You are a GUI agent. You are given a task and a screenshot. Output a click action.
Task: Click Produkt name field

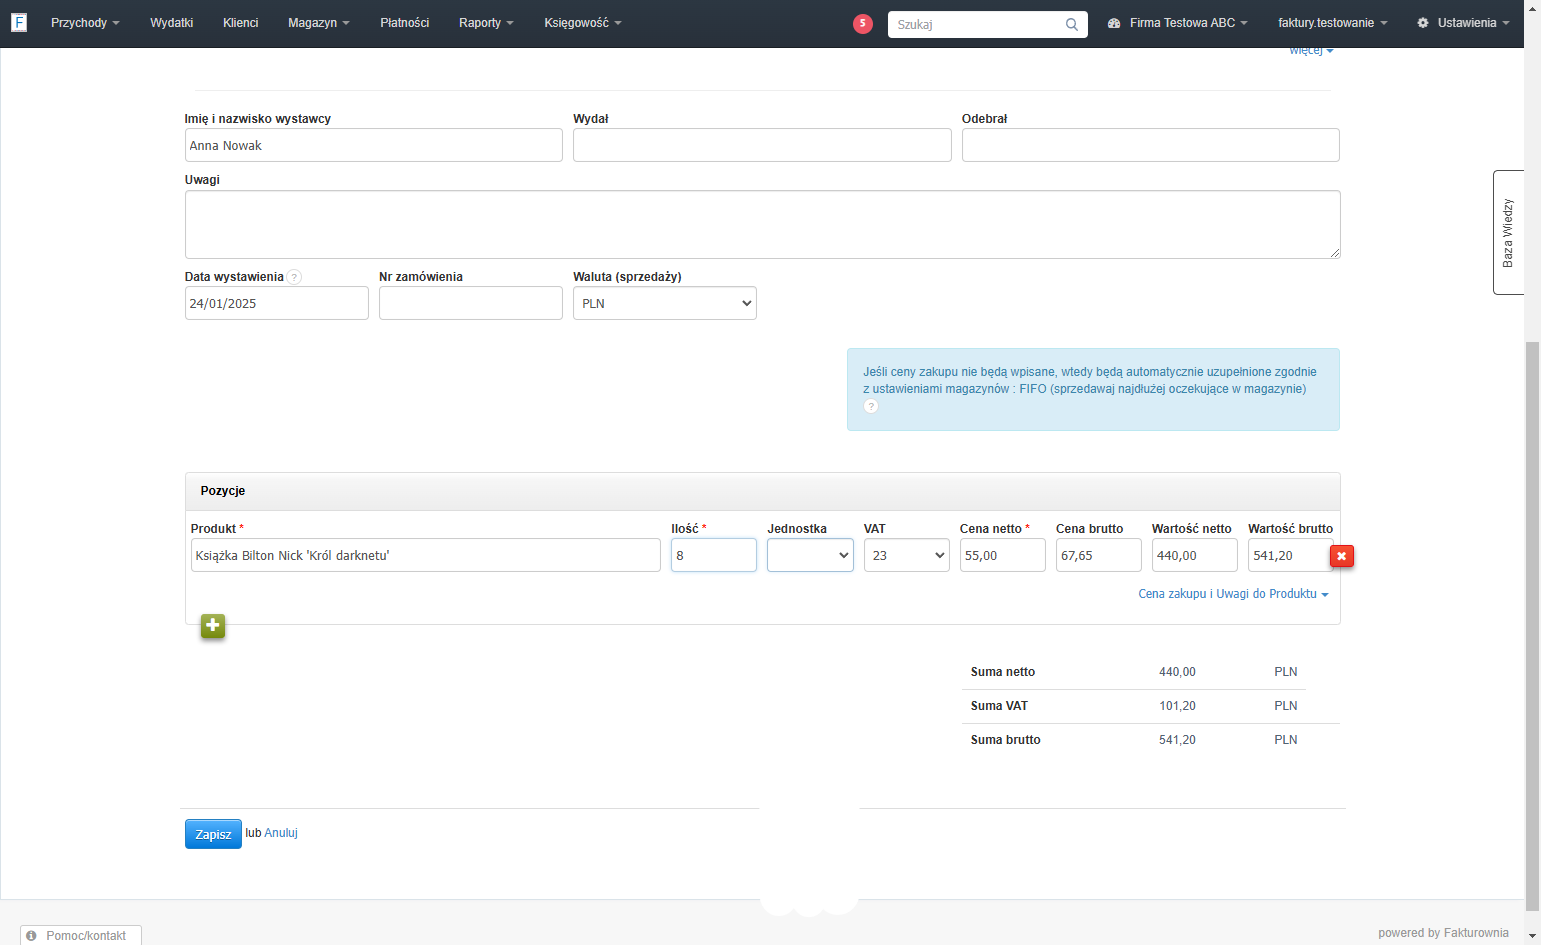(426, 555)
